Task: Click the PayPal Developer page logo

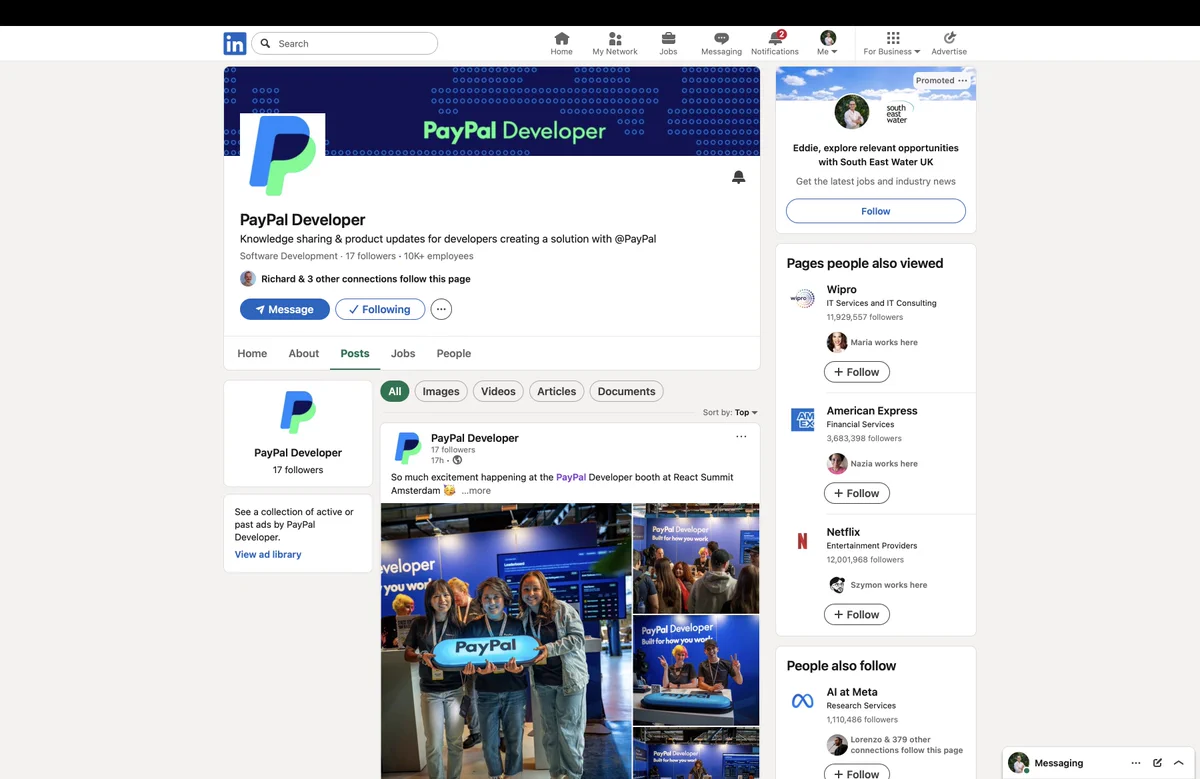Action: click(x=283, y=155)
